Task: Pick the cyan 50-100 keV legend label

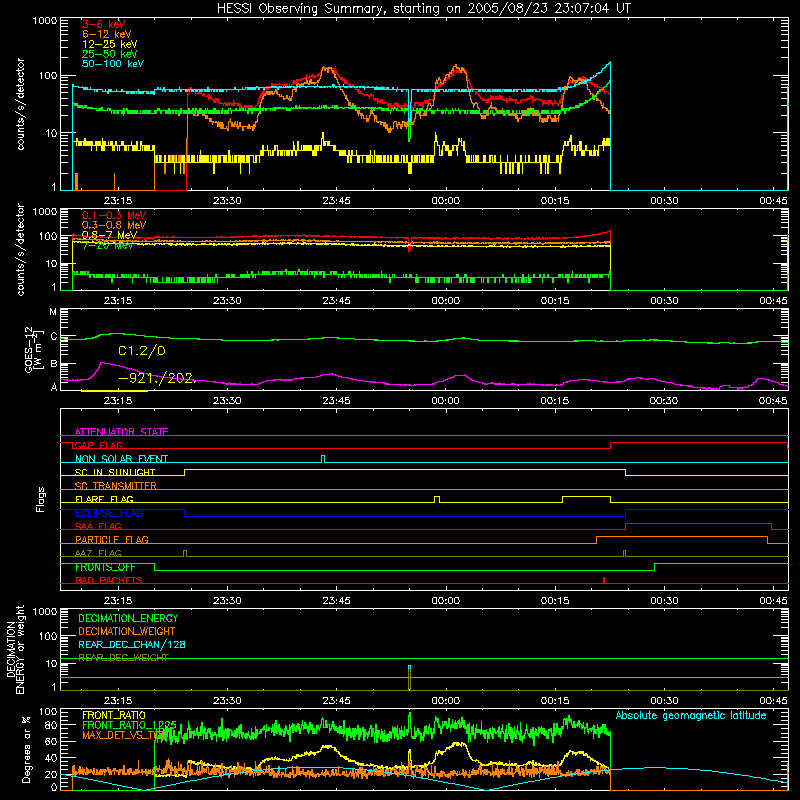Action: 113,64
